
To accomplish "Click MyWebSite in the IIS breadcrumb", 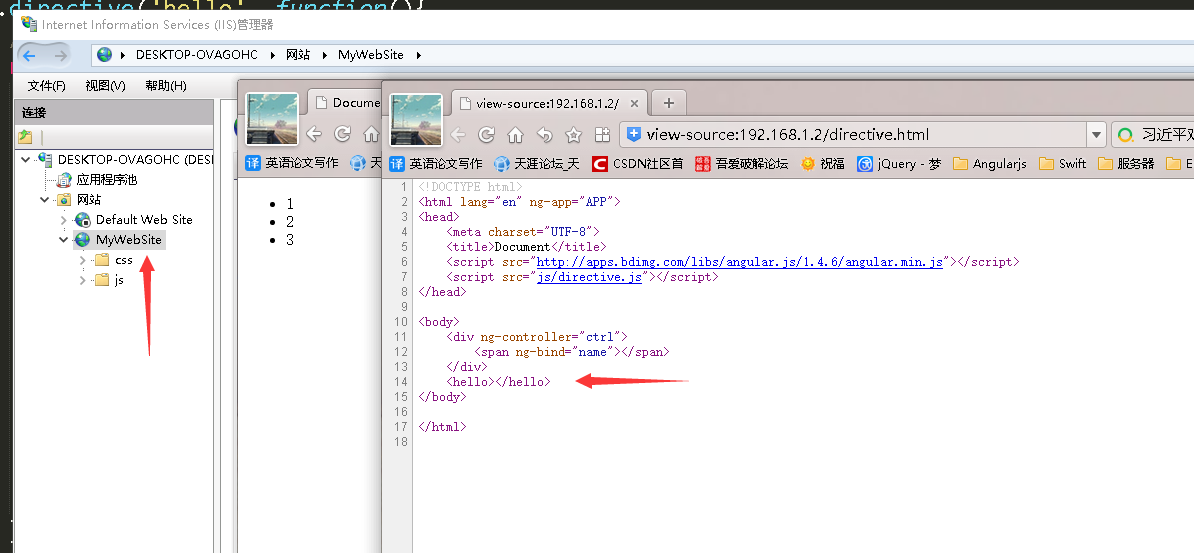I will pyautogui.click(x=370, y=55).
